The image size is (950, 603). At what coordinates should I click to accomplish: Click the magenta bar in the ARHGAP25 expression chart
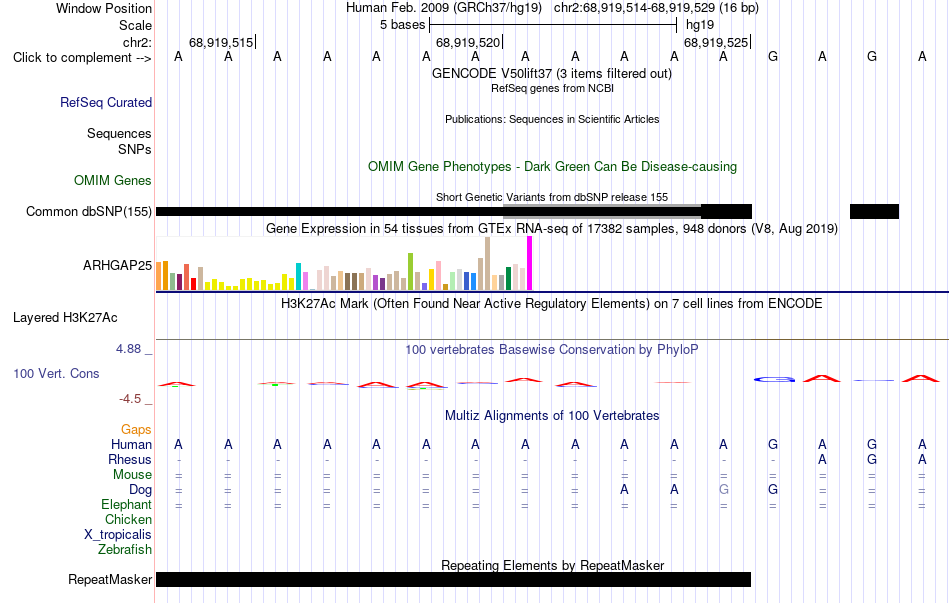click(530, 263)
